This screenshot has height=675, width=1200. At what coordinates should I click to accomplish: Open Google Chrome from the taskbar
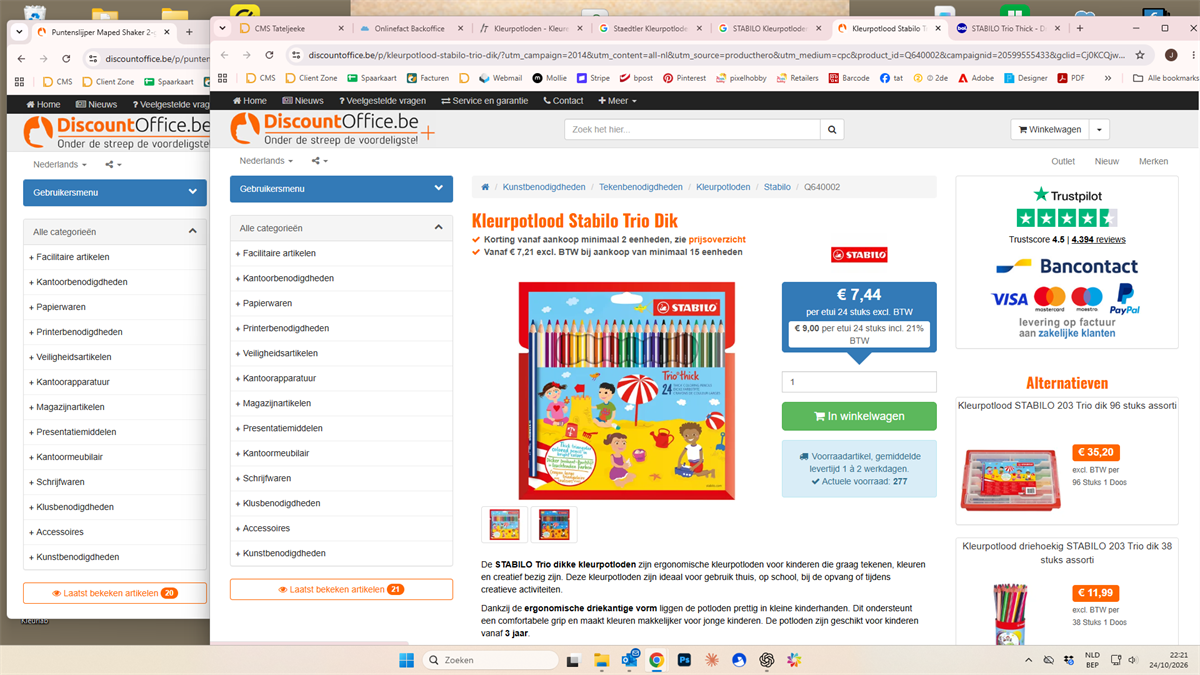click(657, 660)
